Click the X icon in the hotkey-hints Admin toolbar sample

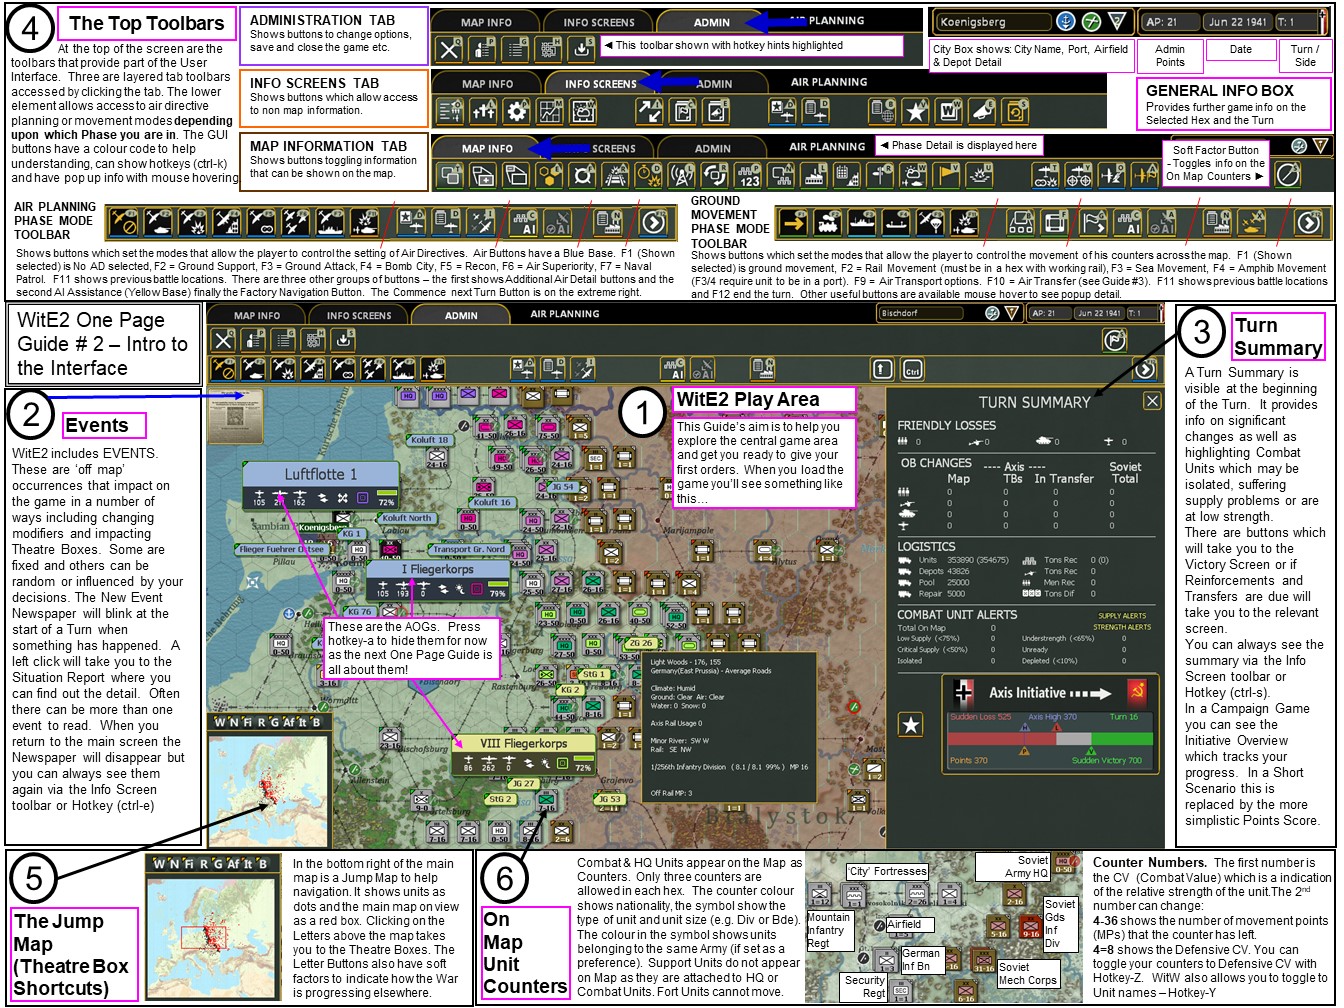pos(450,47)
